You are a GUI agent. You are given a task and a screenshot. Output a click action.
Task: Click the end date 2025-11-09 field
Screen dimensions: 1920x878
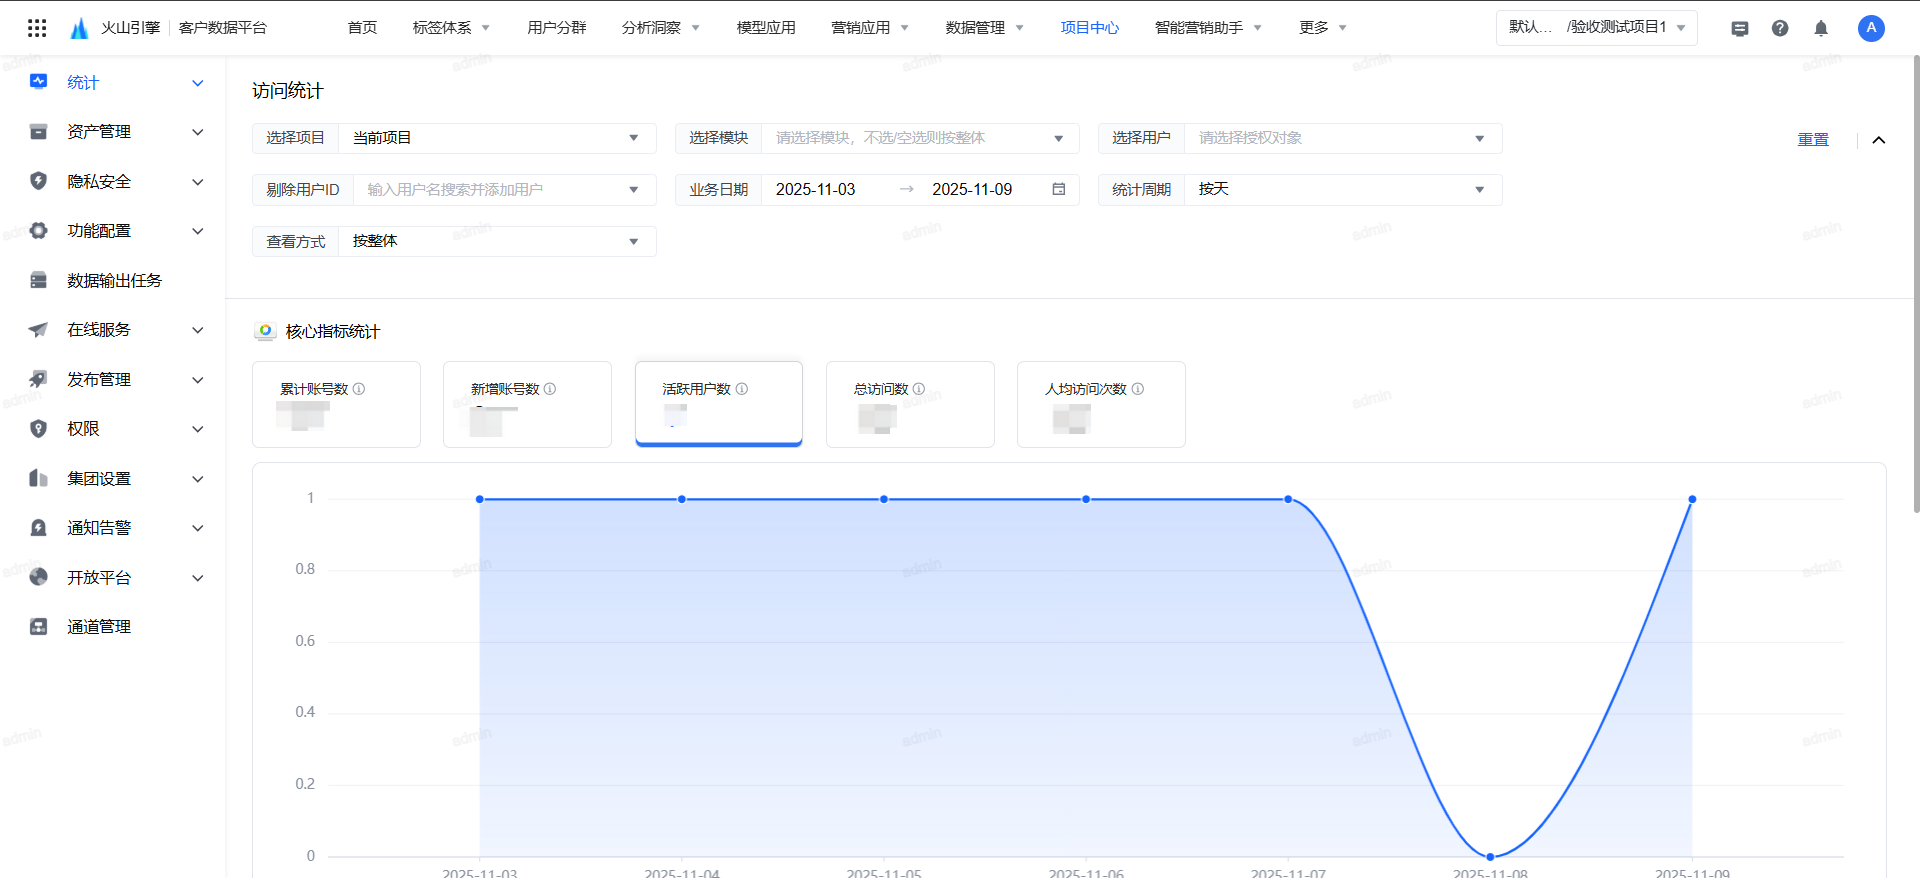(972, 190)
